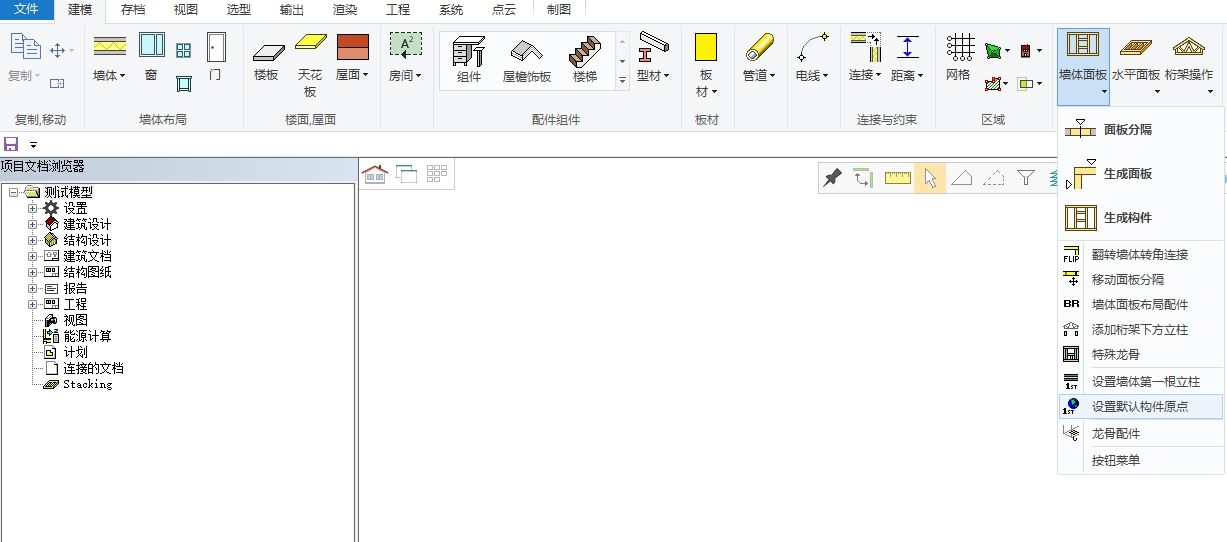Click the move arrows icon in 复制,移动 group
1227x542 pixels.
click(57, 50)
